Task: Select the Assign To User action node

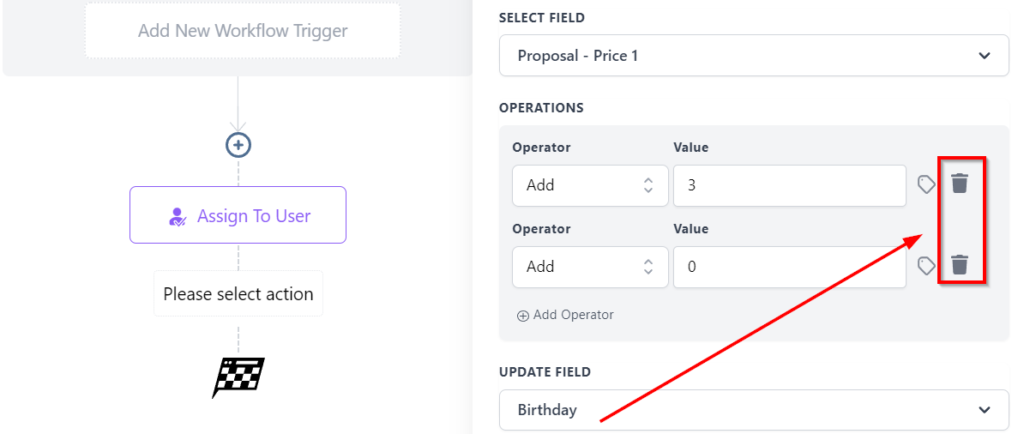Action: pos(238,215)
